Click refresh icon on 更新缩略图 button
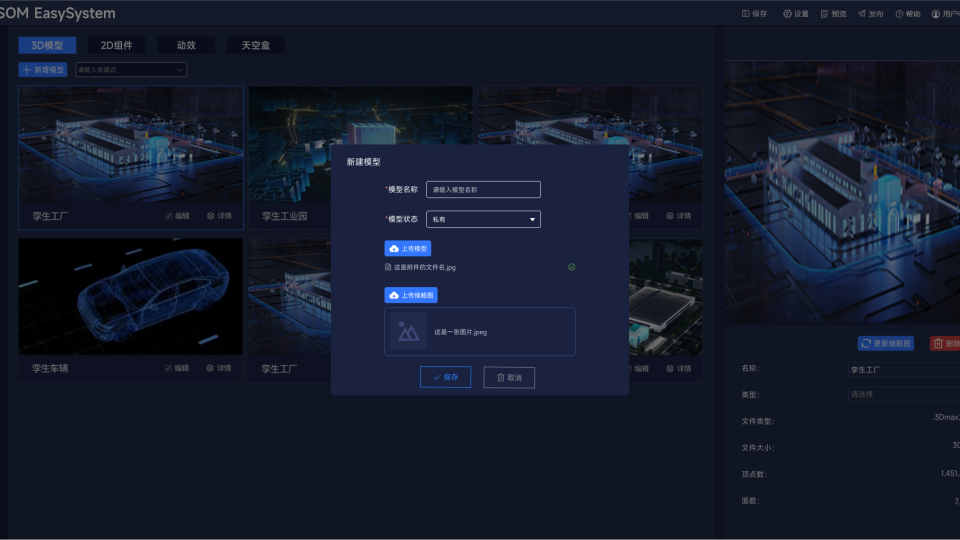Viewport: 960px width, 540px height. [866, 343]
